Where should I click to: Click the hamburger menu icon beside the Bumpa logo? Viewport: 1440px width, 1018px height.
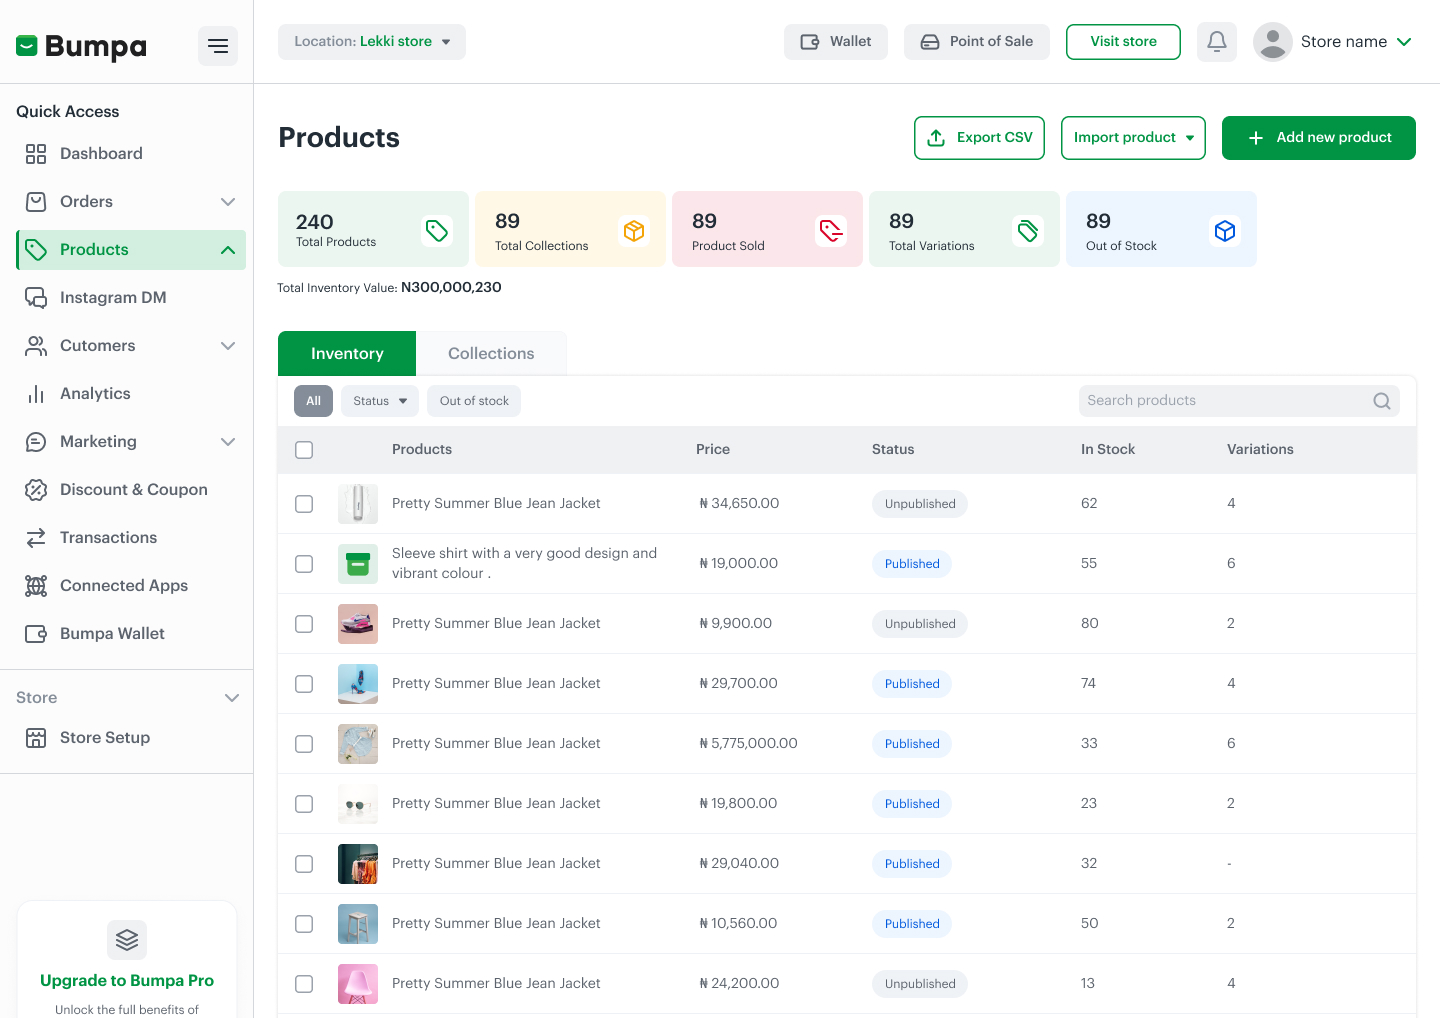218,46
